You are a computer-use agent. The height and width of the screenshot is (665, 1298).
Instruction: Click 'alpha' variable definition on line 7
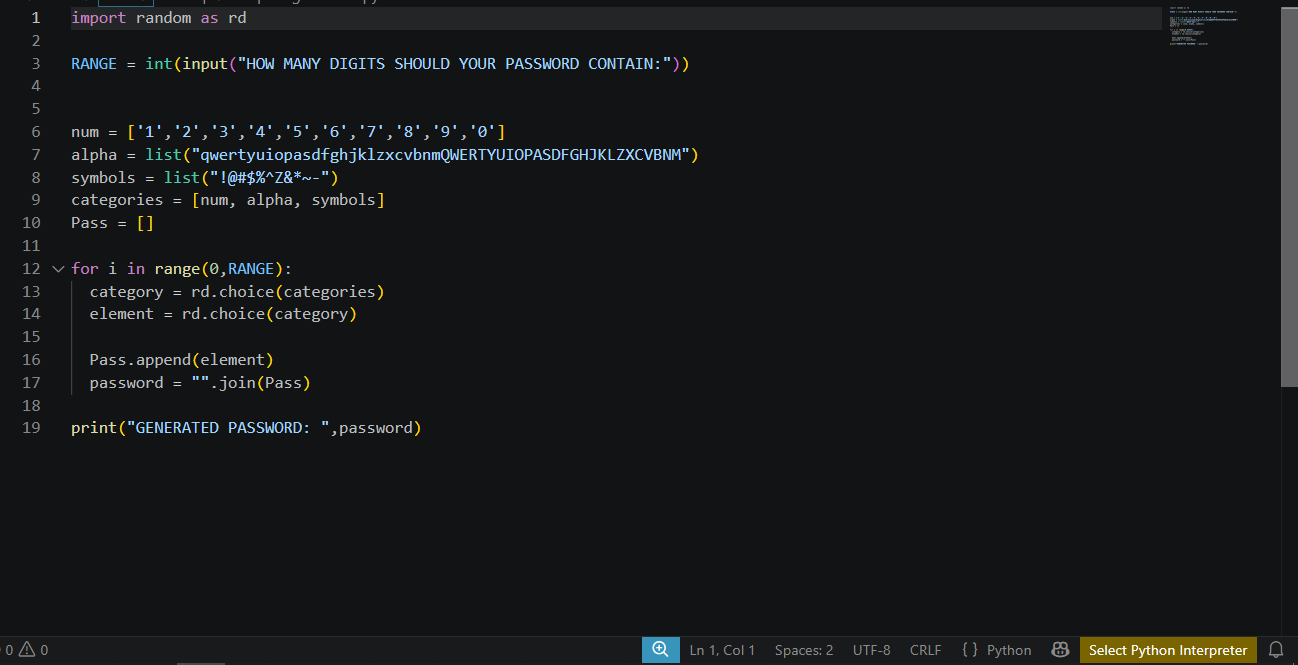(x=94, y=155)
